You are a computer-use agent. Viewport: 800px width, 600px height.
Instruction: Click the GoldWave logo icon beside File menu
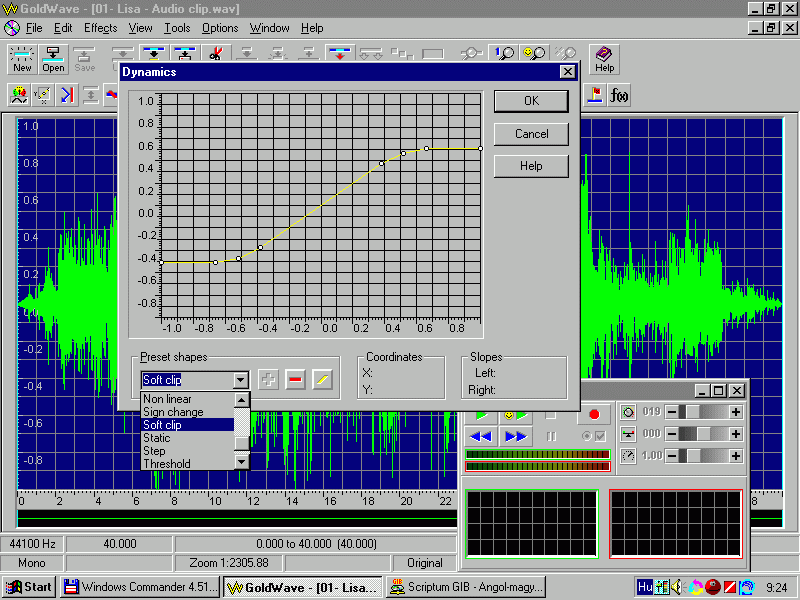point(12,28)
